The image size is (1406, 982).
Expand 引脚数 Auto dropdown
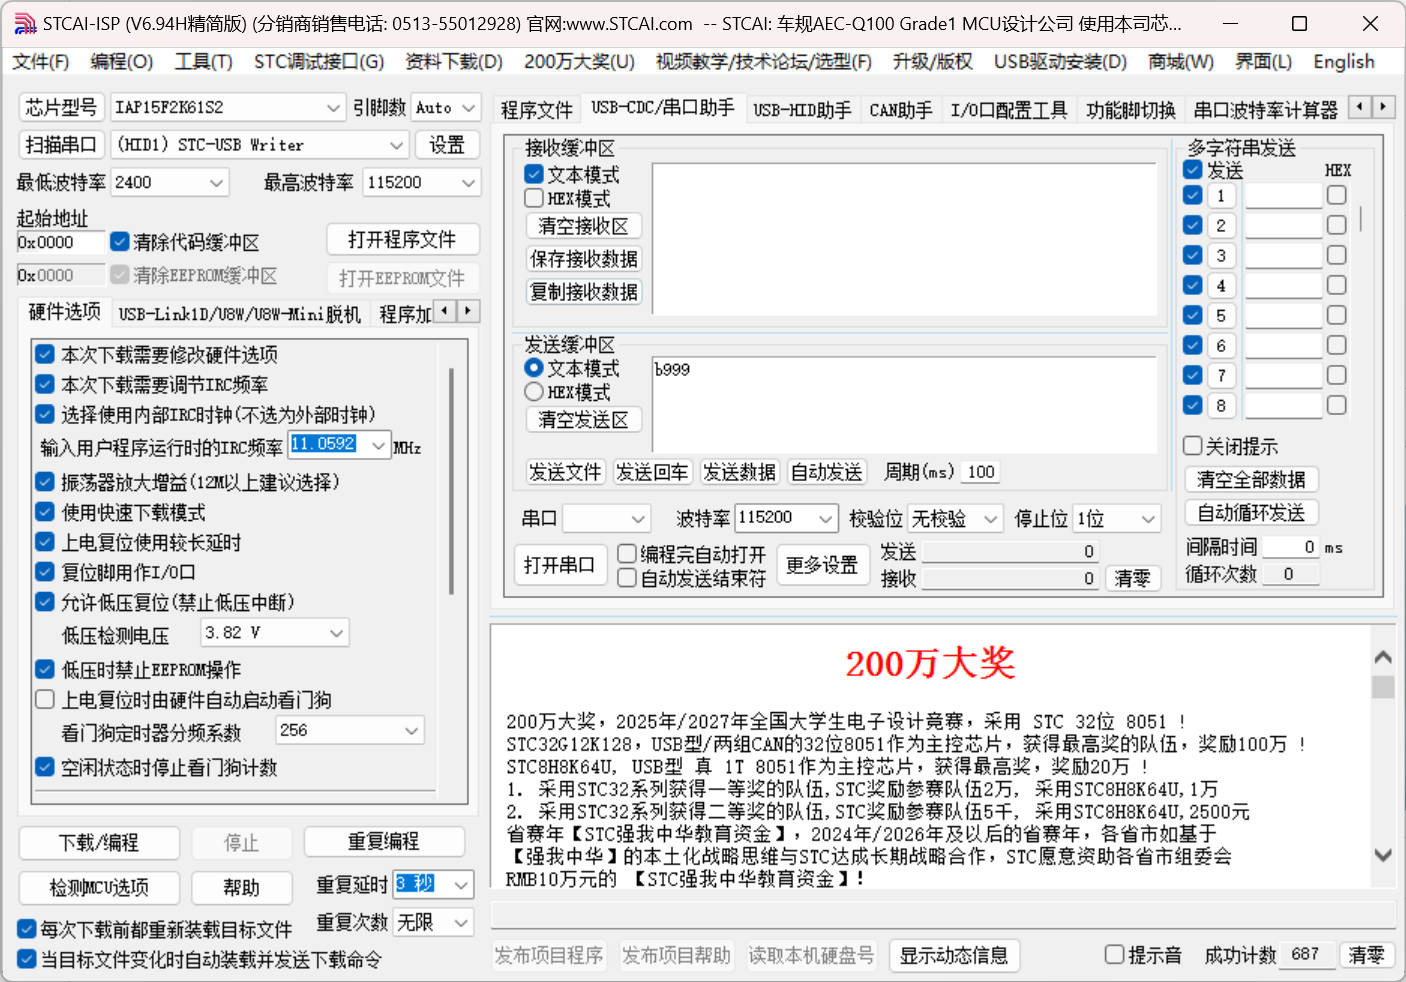[x=469, y=107]
